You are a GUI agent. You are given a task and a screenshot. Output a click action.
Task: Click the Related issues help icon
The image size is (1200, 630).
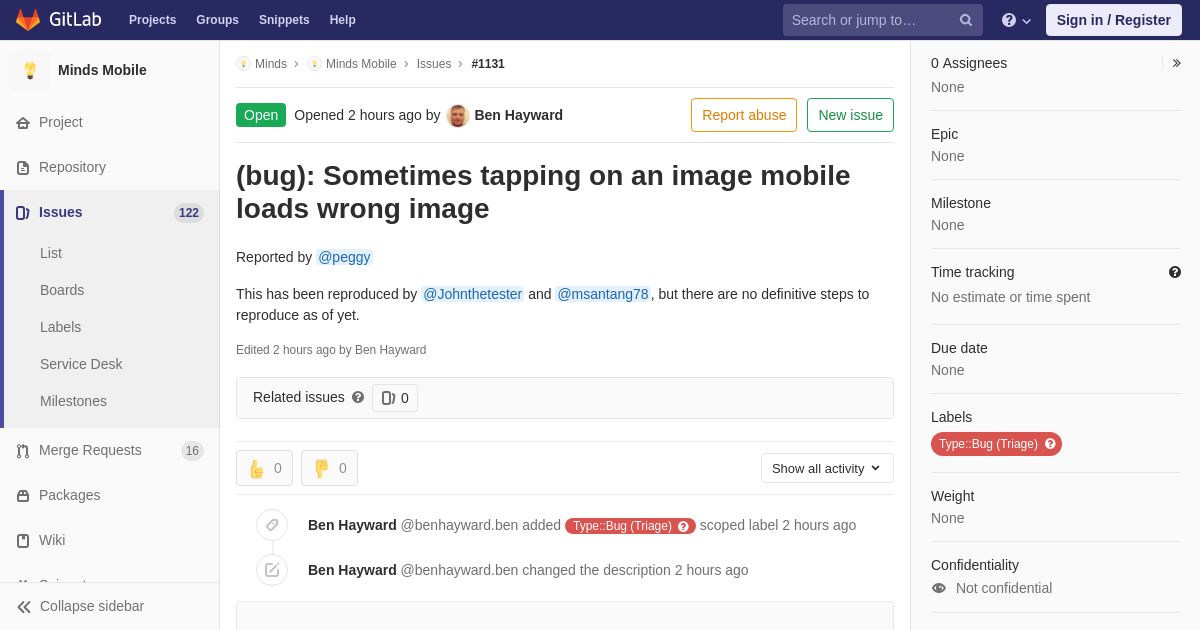358,397
